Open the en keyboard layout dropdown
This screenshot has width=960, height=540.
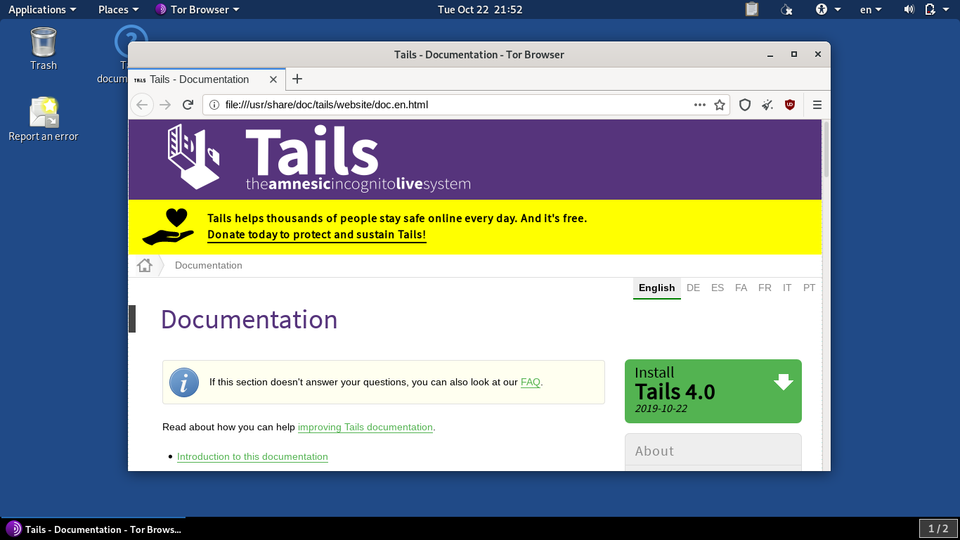pos(871,9)
